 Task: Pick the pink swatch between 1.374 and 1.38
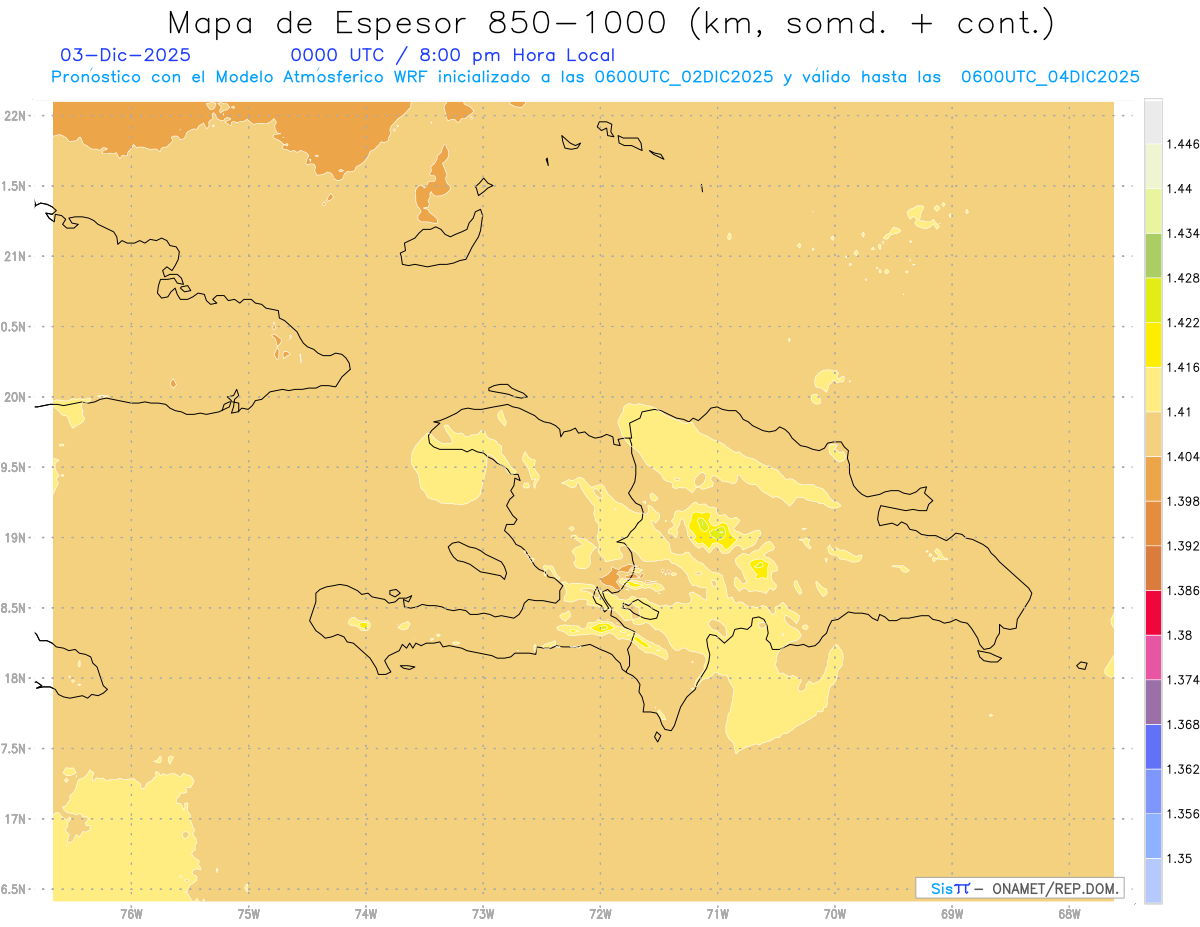coord(1153,657)
